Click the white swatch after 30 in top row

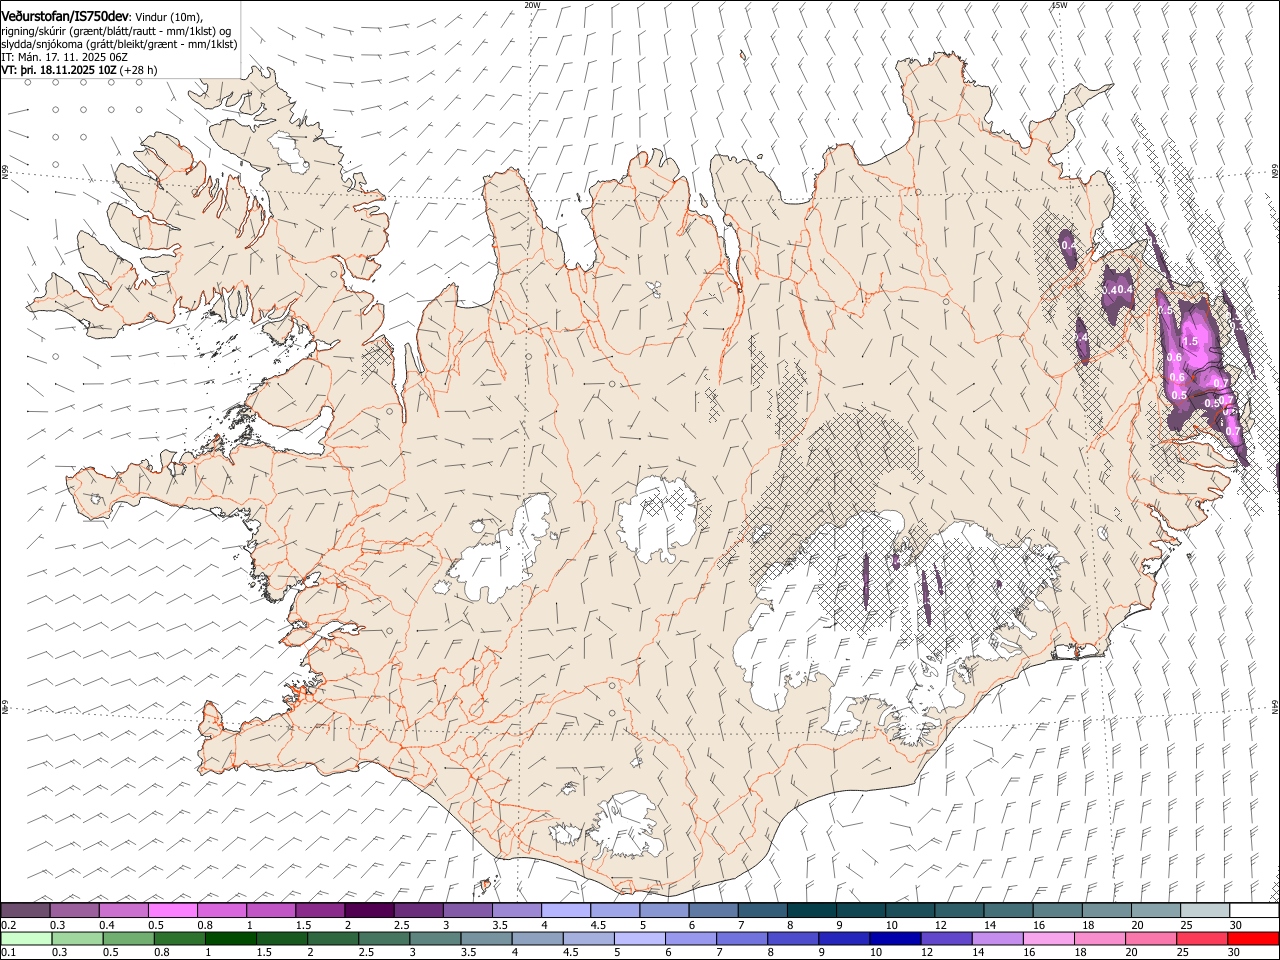(1254, 910)
